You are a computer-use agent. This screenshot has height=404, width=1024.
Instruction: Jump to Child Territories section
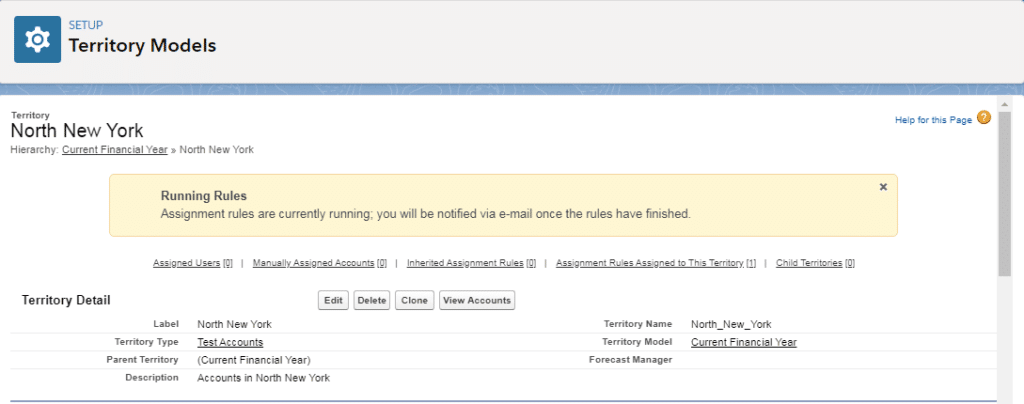815,263
